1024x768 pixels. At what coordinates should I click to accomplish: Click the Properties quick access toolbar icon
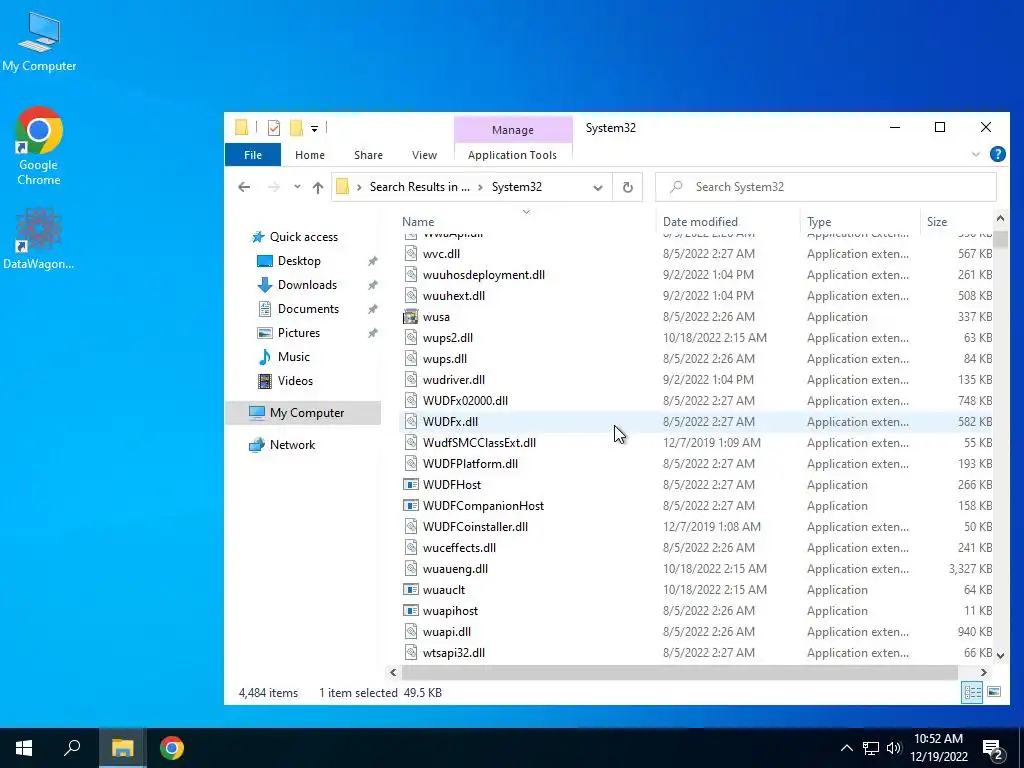click(274, 128)
